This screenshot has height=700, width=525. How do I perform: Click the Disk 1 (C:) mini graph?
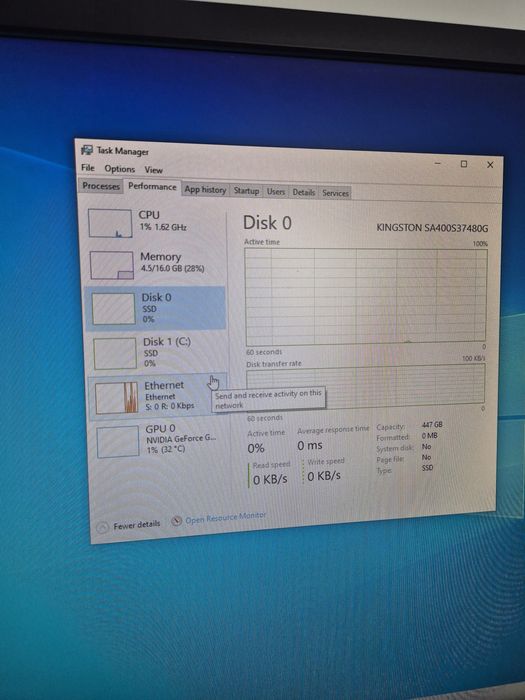(115, 353)
